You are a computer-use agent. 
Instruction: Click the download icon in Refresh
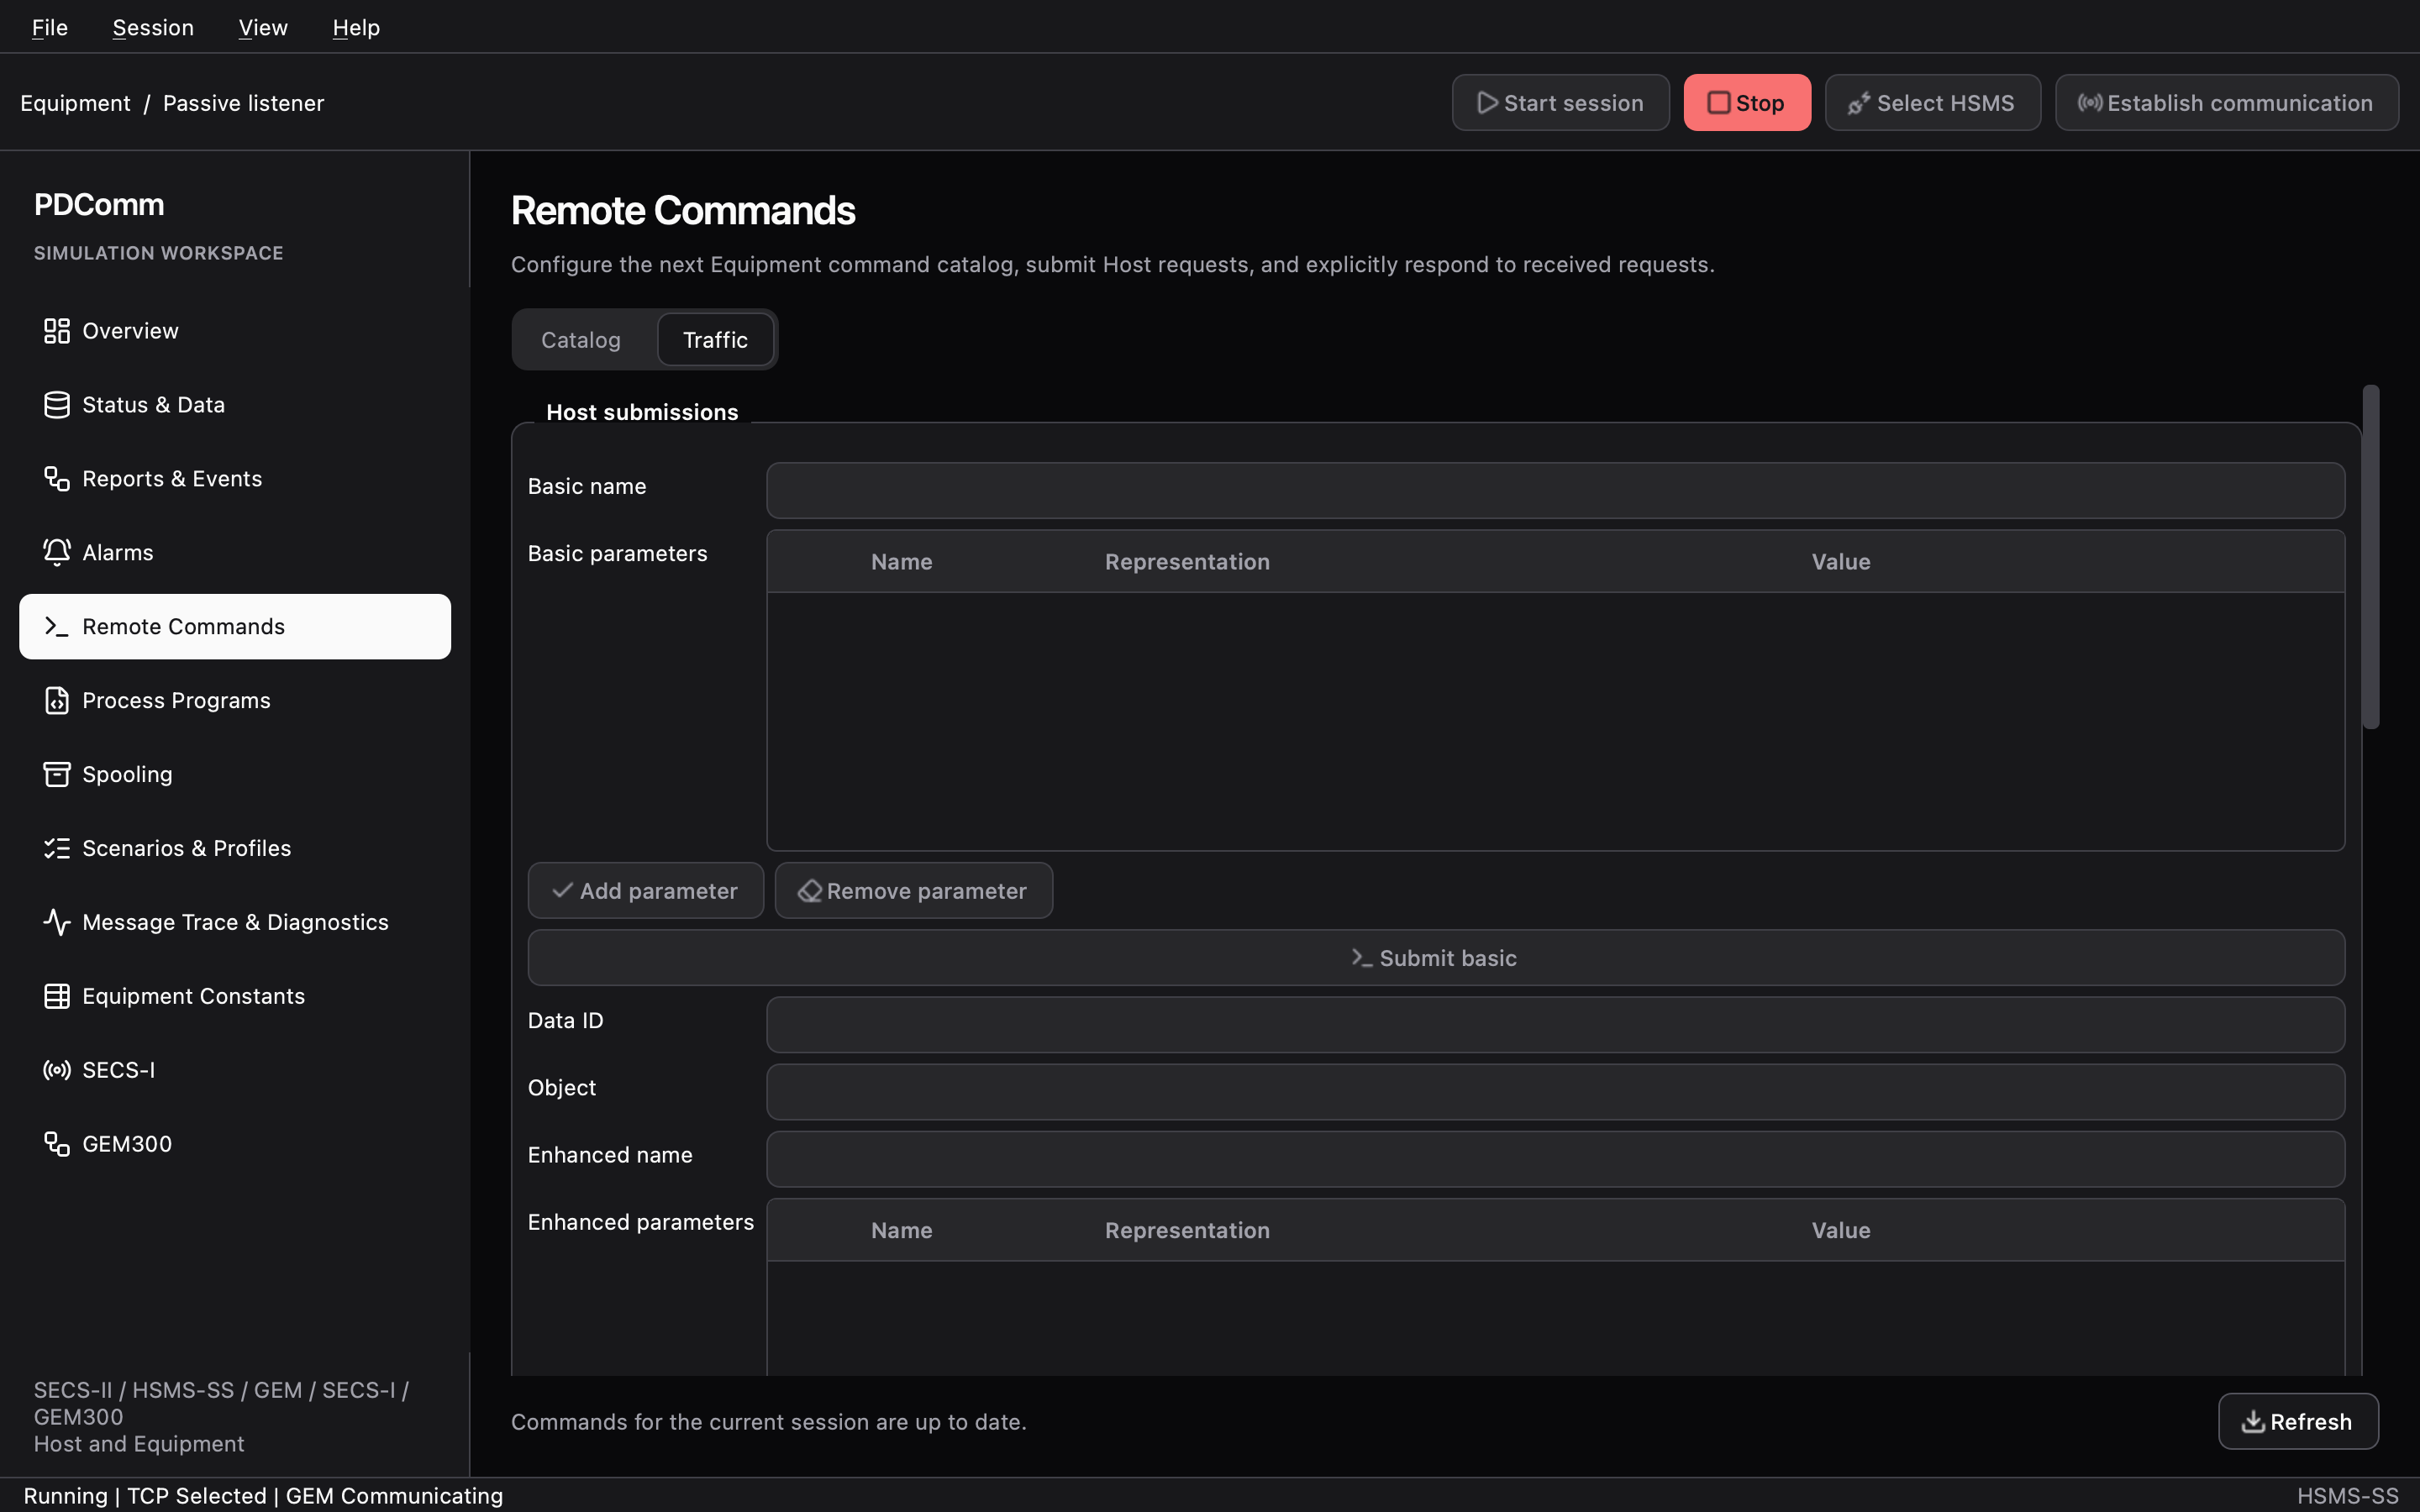[2253, 1422]
